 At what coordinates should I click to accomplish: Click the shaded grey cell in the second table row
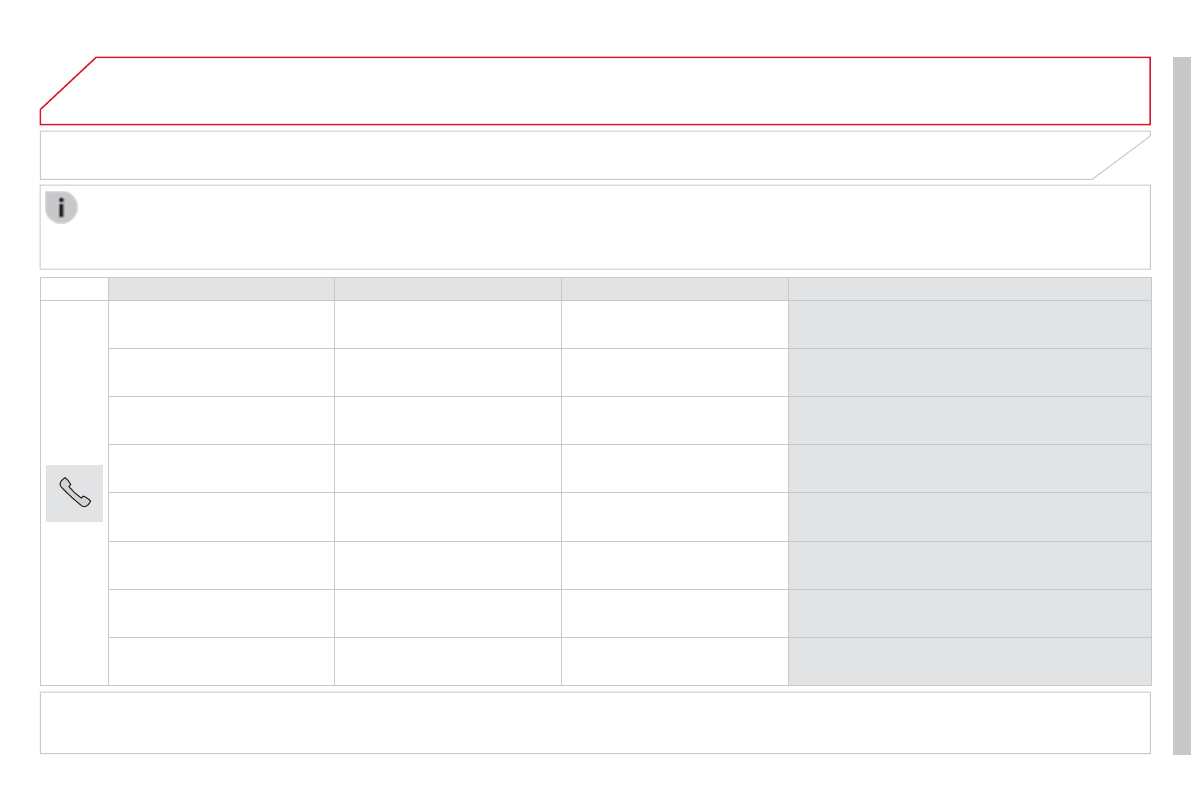[969, 372]
